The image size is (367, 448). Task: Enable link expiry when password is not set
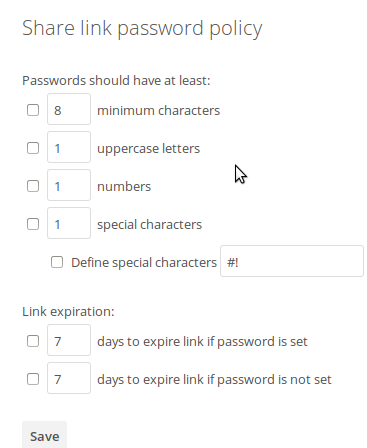click(33, 379)
